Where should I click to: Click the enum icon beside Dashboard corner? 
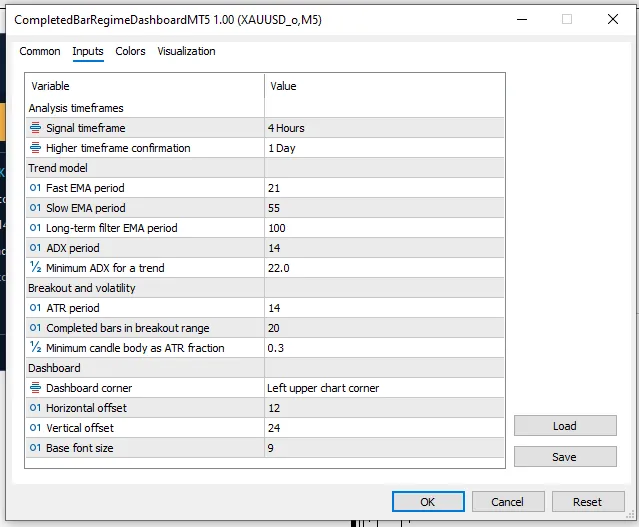coord(35,388)
